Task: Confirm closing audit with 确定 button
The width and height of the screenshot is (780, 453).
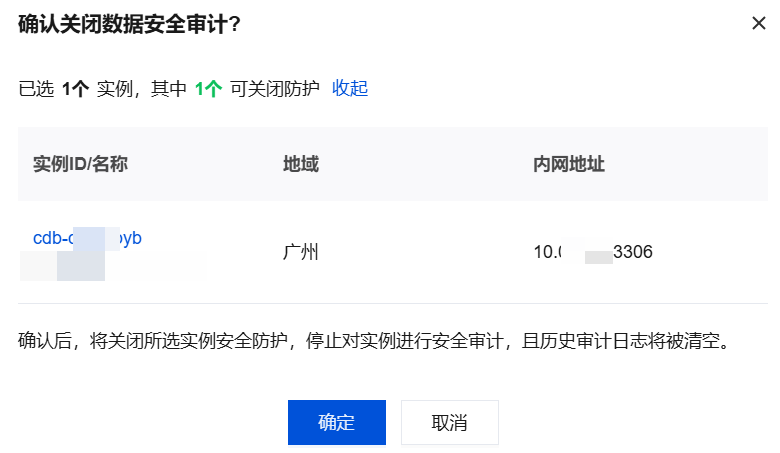Action: (336, 422)
